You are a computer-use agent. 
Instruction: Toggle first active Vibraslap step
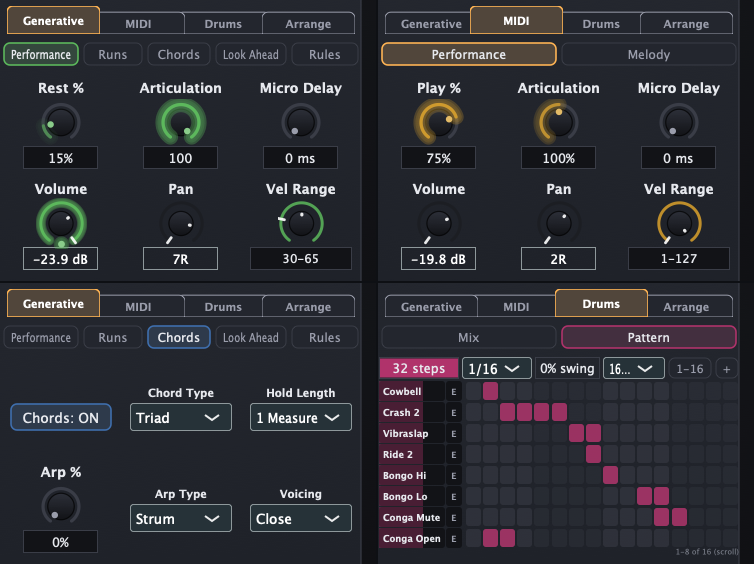[x=576, y=434]
